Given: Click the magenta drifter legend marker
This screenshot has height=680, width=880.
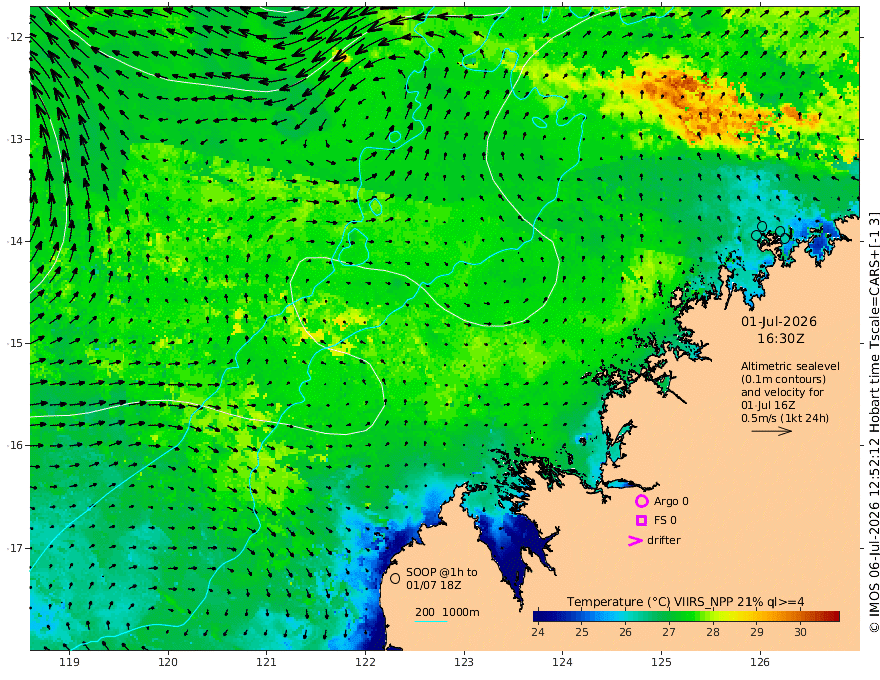Looking at the screenshot, I should 635,541.
